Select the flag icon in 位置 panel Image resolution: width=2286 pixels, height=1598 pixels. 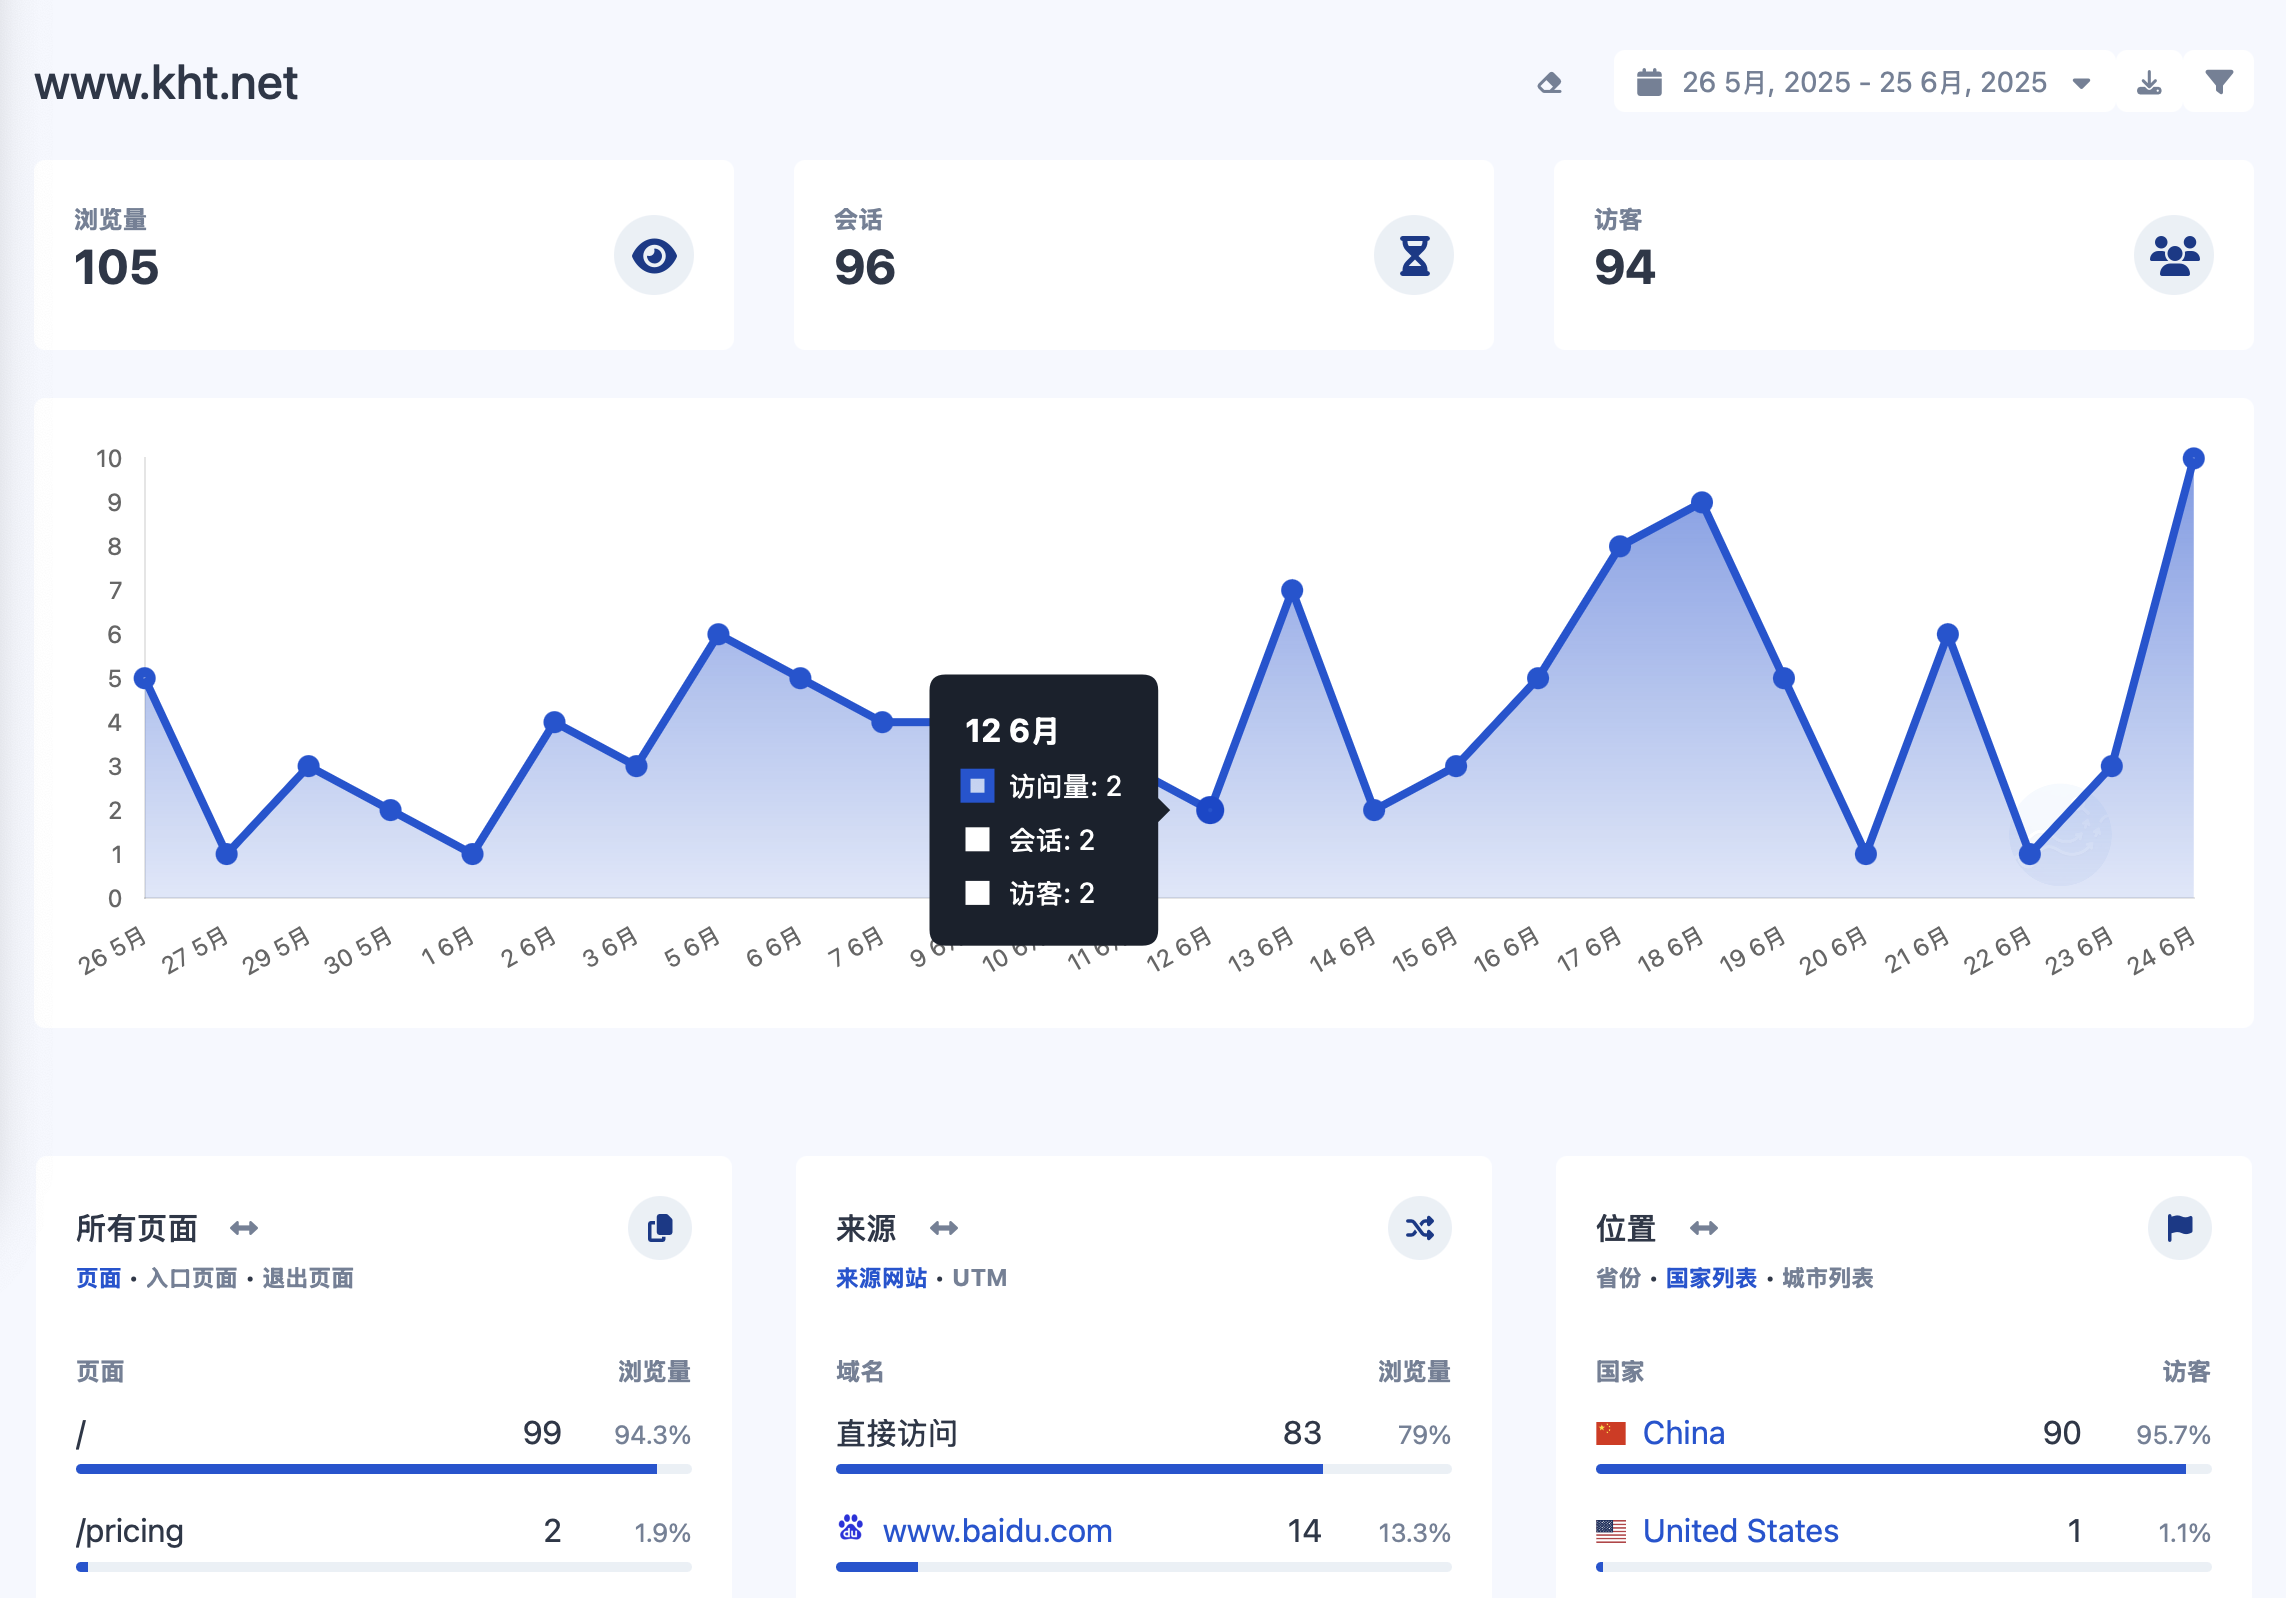(2179, 1228)
